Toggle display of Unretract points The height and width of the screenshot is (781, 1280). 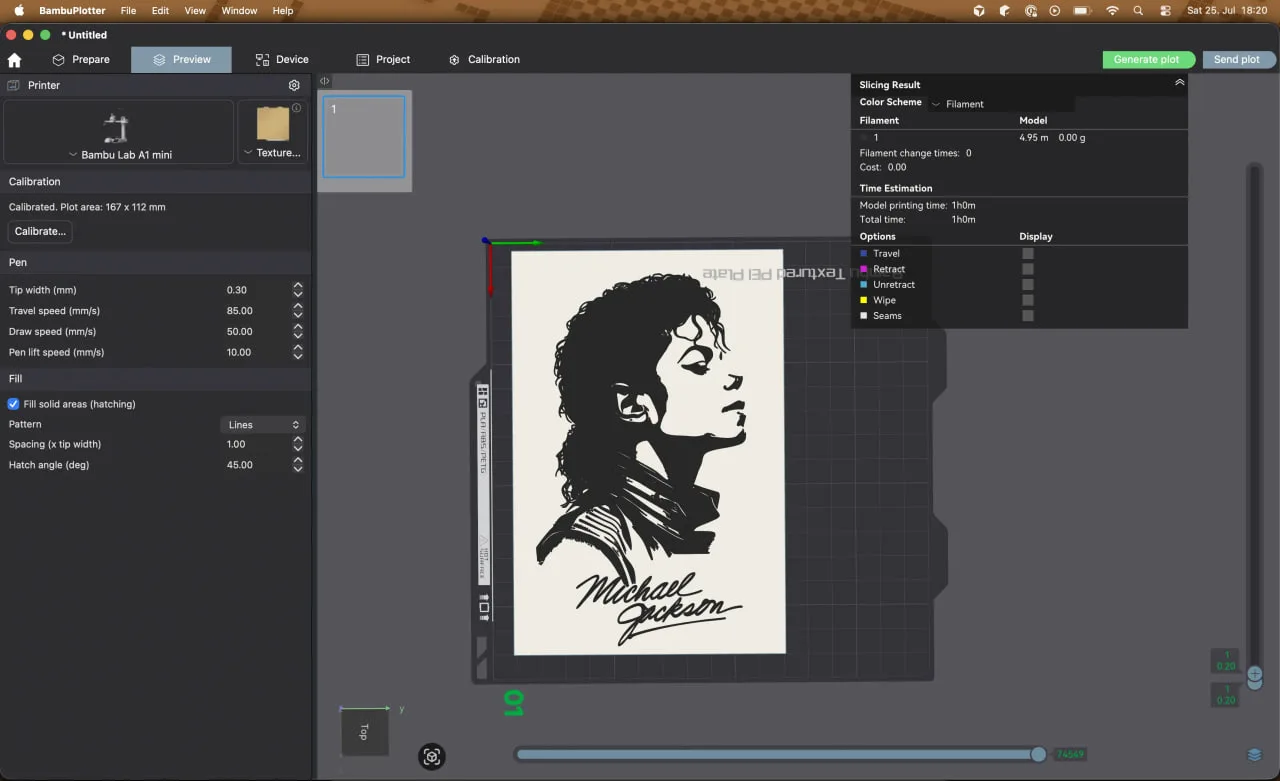[1028, 285]
